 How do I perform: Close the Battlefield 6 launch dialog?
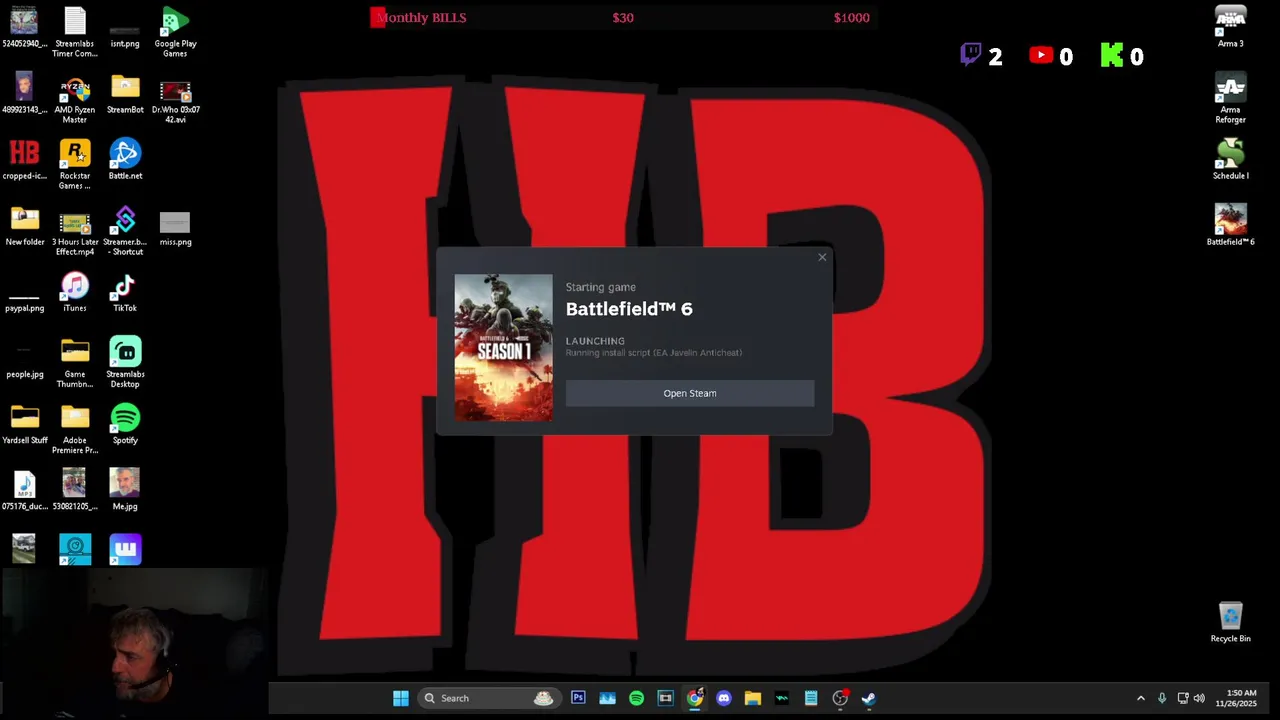click(822, 258)
